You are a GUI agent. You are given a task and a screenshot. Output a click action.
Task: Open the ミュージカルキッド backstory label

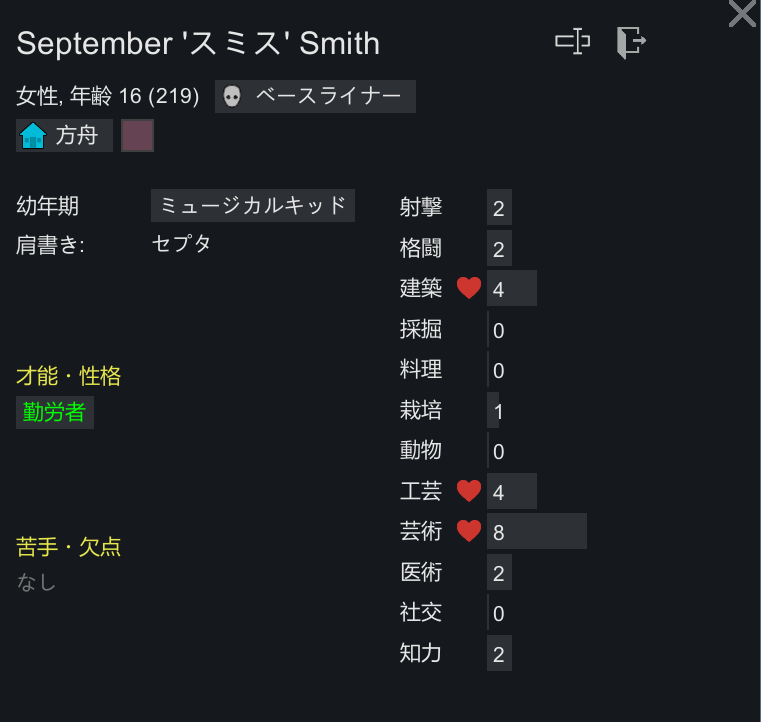[x=253, y=206]
